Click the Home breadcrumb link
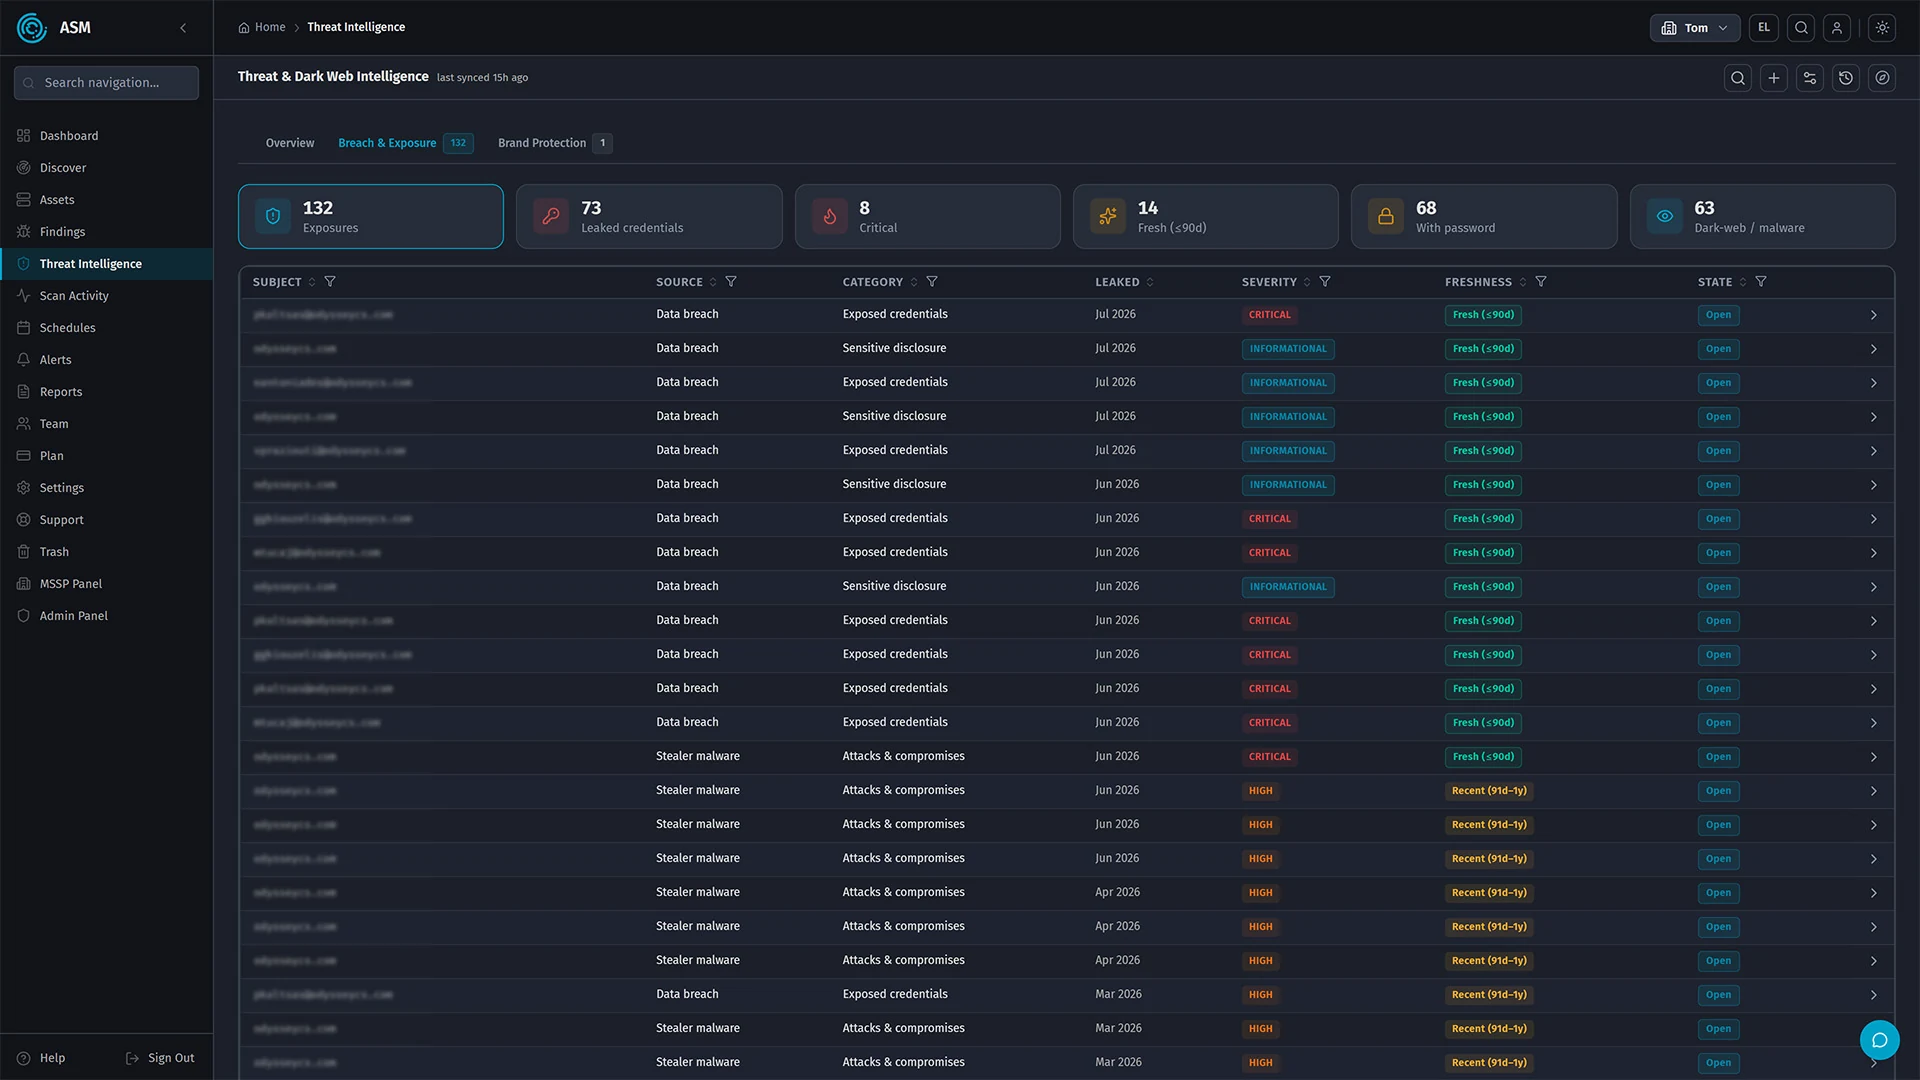 click(262, 27)
